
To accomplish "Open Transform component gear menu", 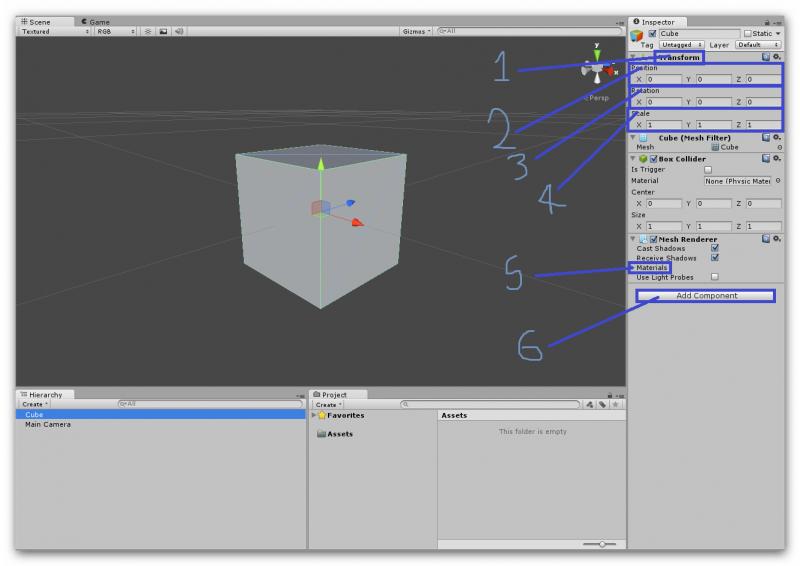I will [x=777, y=57].
